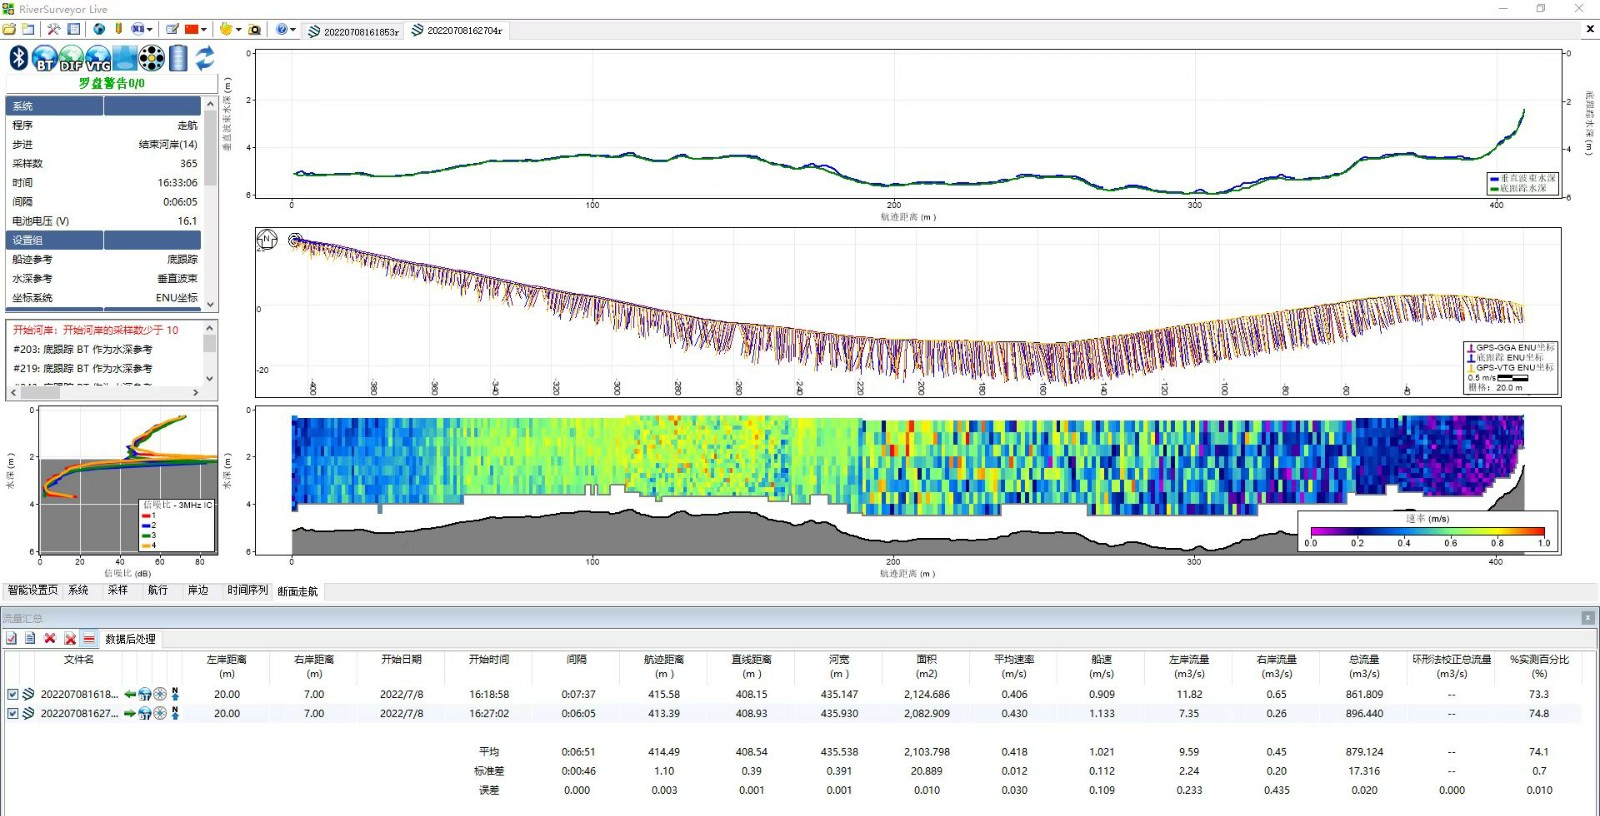This screenshot has height=816, width=1600.
Task: Switch to the 时间序列 tab
Action: click(x=247, y=591)
